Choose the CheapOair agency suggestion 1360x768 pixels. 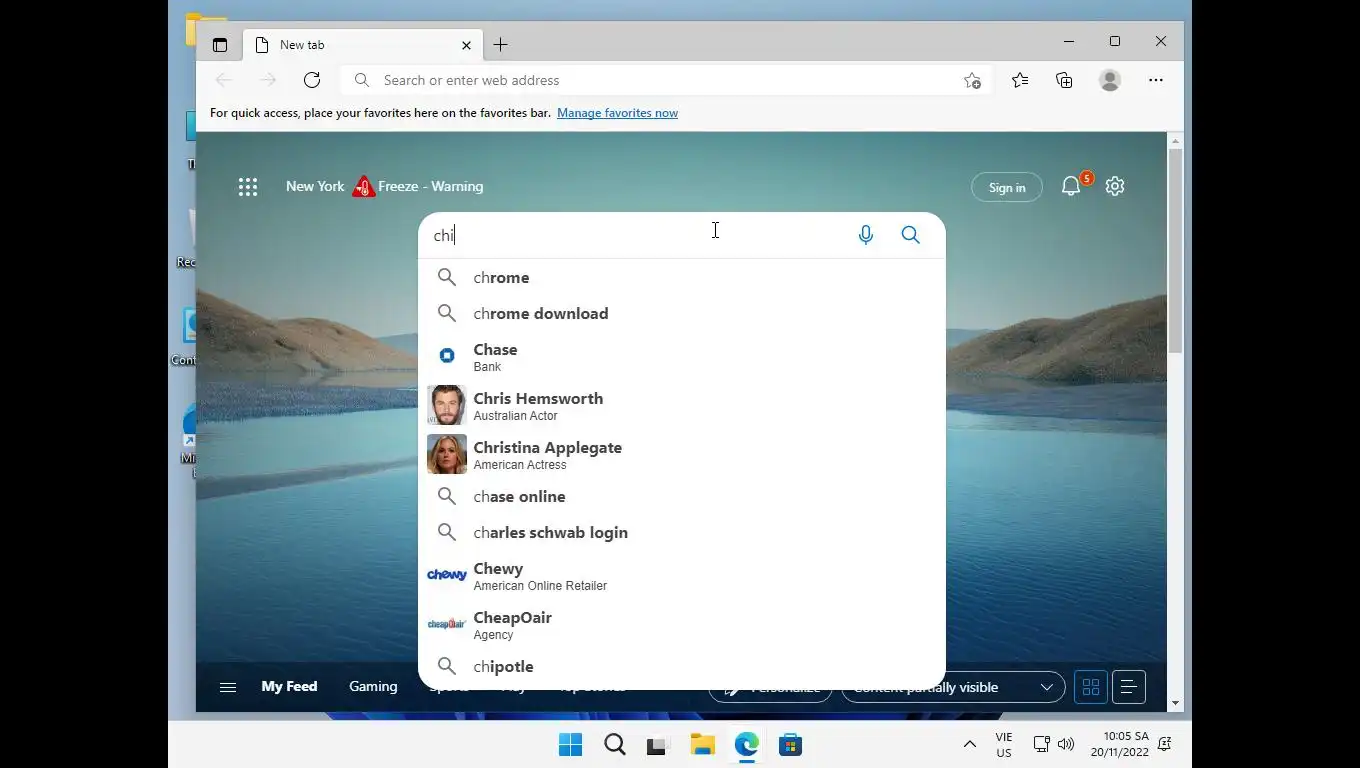pyautogui.click(x=682, y=625)
